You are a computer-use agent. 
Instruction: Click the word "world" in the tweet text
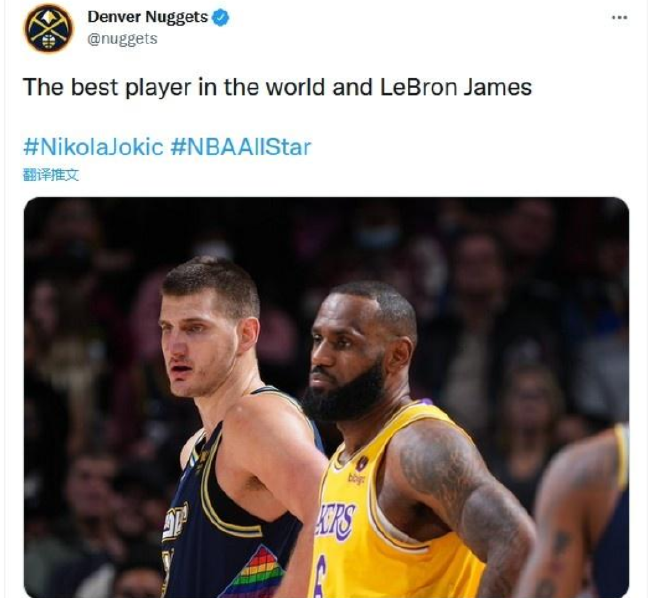click(295, 87)
